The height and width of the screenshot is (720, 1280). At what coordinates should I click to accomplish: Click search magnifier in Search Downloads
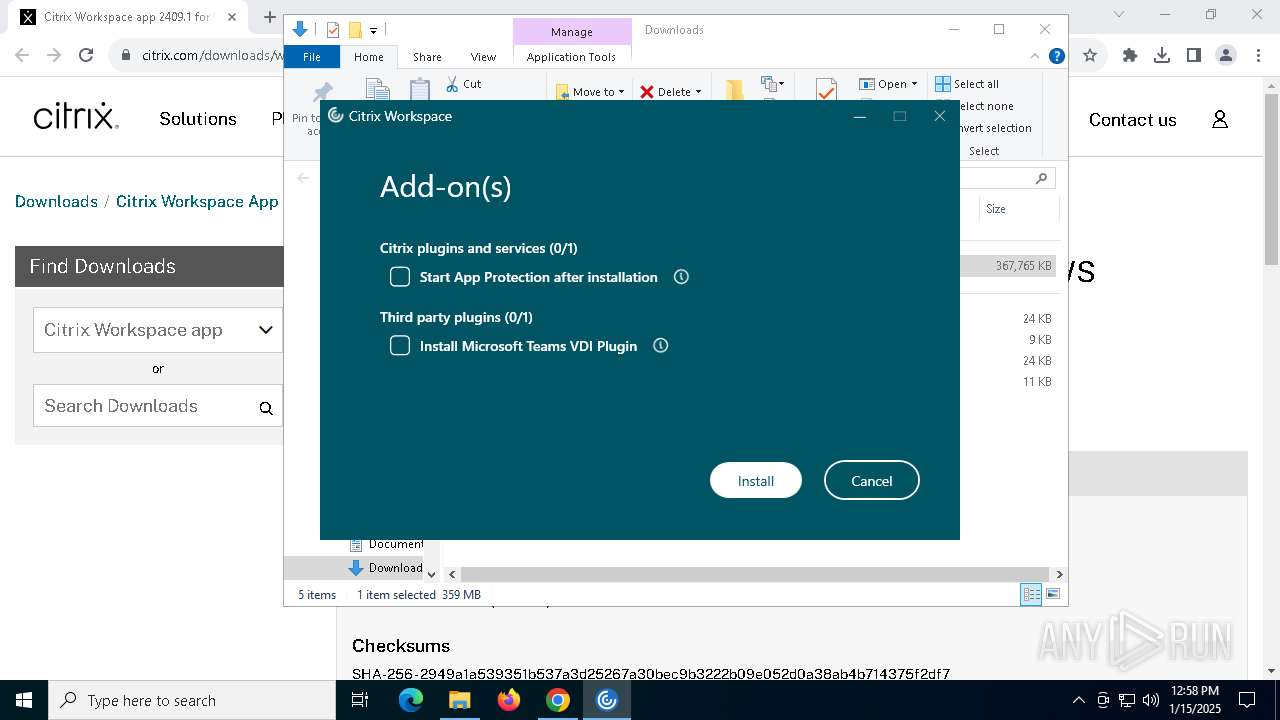tap(266, 408)
